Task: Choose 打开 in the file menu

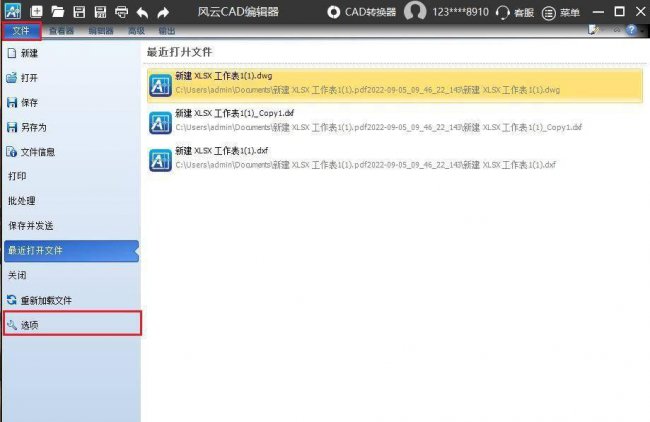Action: [x=71, y=78]
